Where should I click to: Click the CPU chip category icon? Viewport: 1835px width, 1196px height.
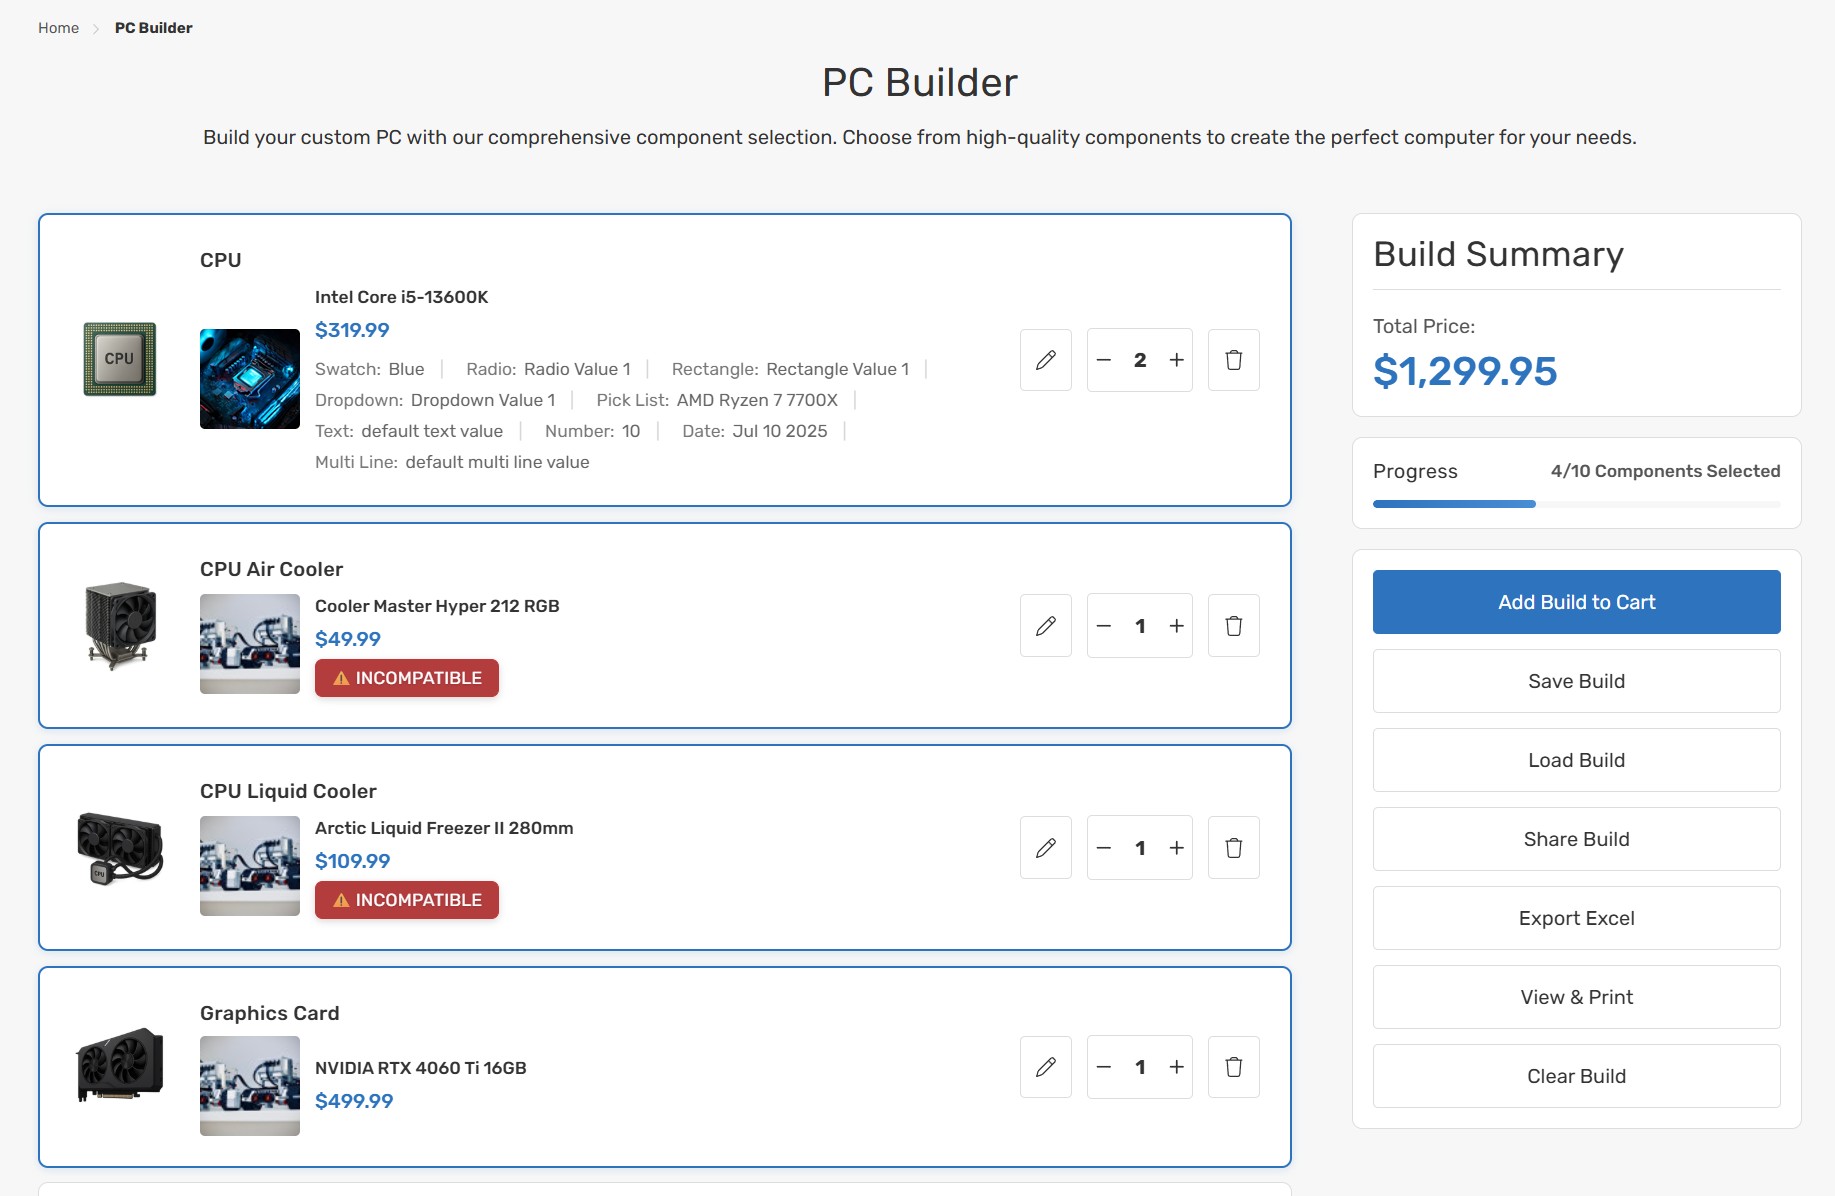click(120, 359)
